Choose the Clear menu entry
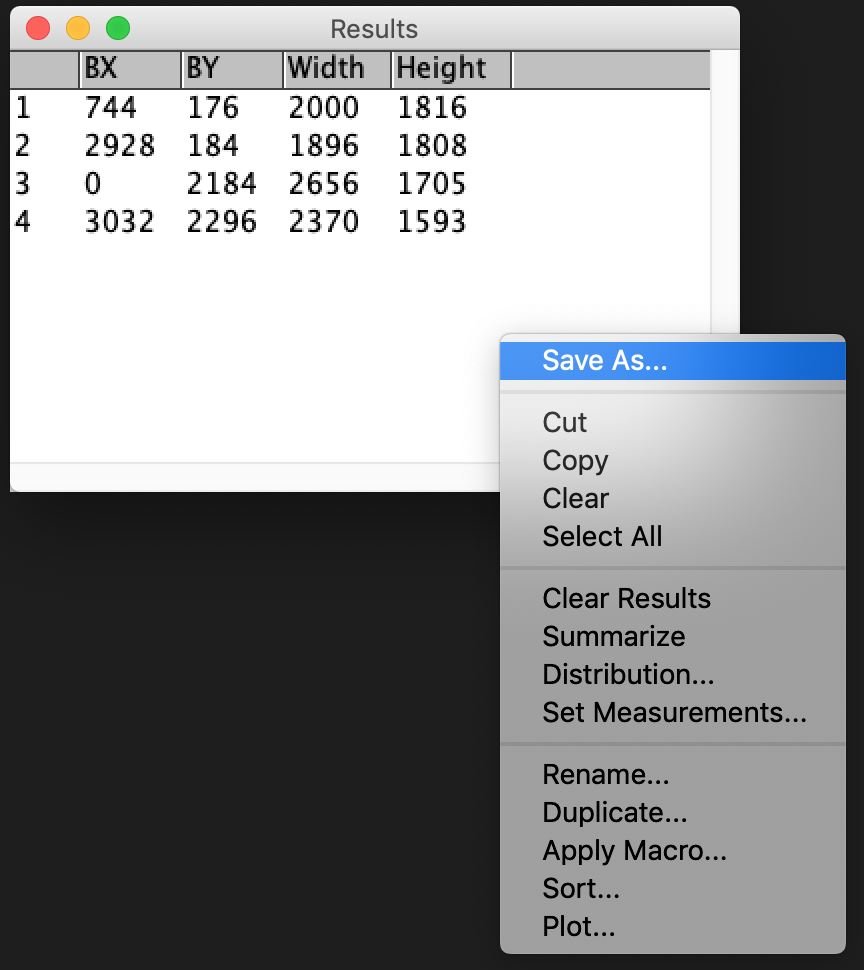 tap(575, 499)
